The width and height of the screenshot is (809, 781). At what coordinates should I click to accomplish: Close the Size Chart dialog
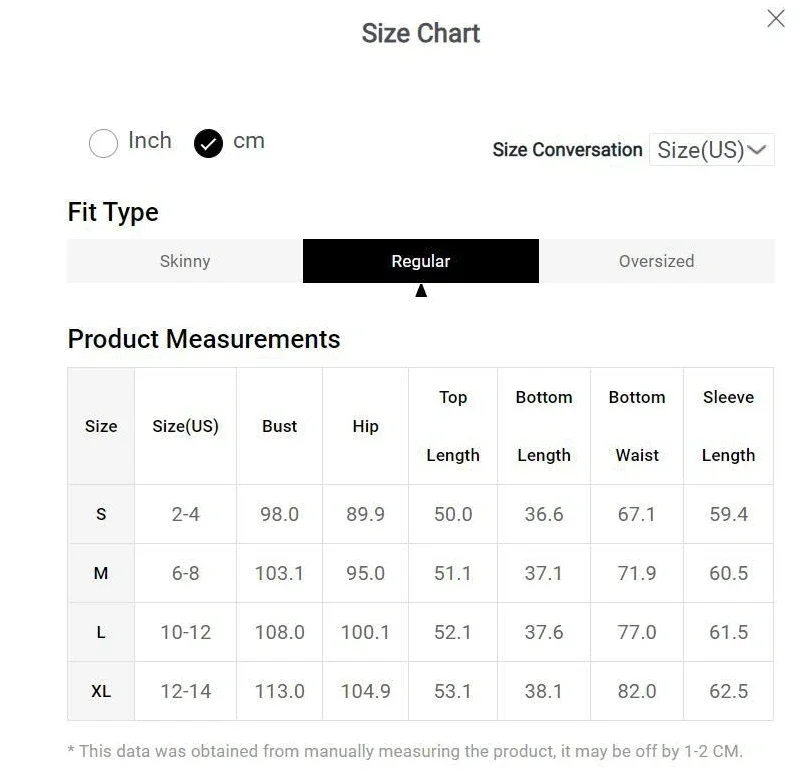(776, 19)
